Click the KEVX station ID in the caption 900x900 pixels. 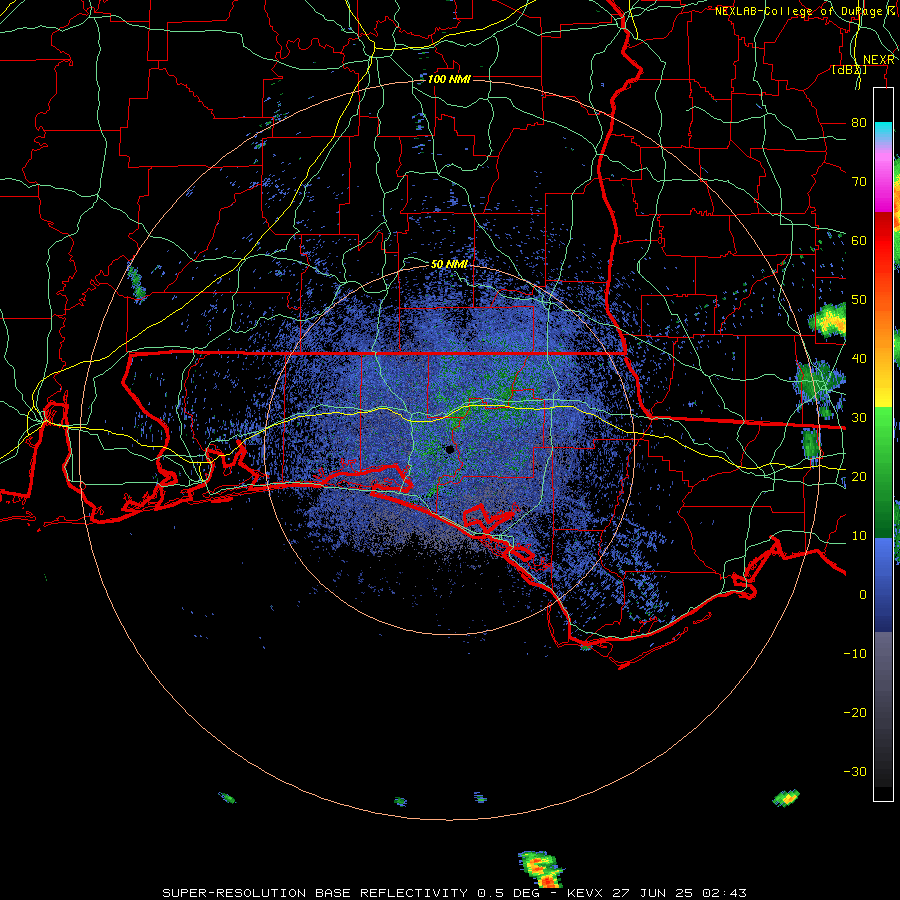(586, 893)
